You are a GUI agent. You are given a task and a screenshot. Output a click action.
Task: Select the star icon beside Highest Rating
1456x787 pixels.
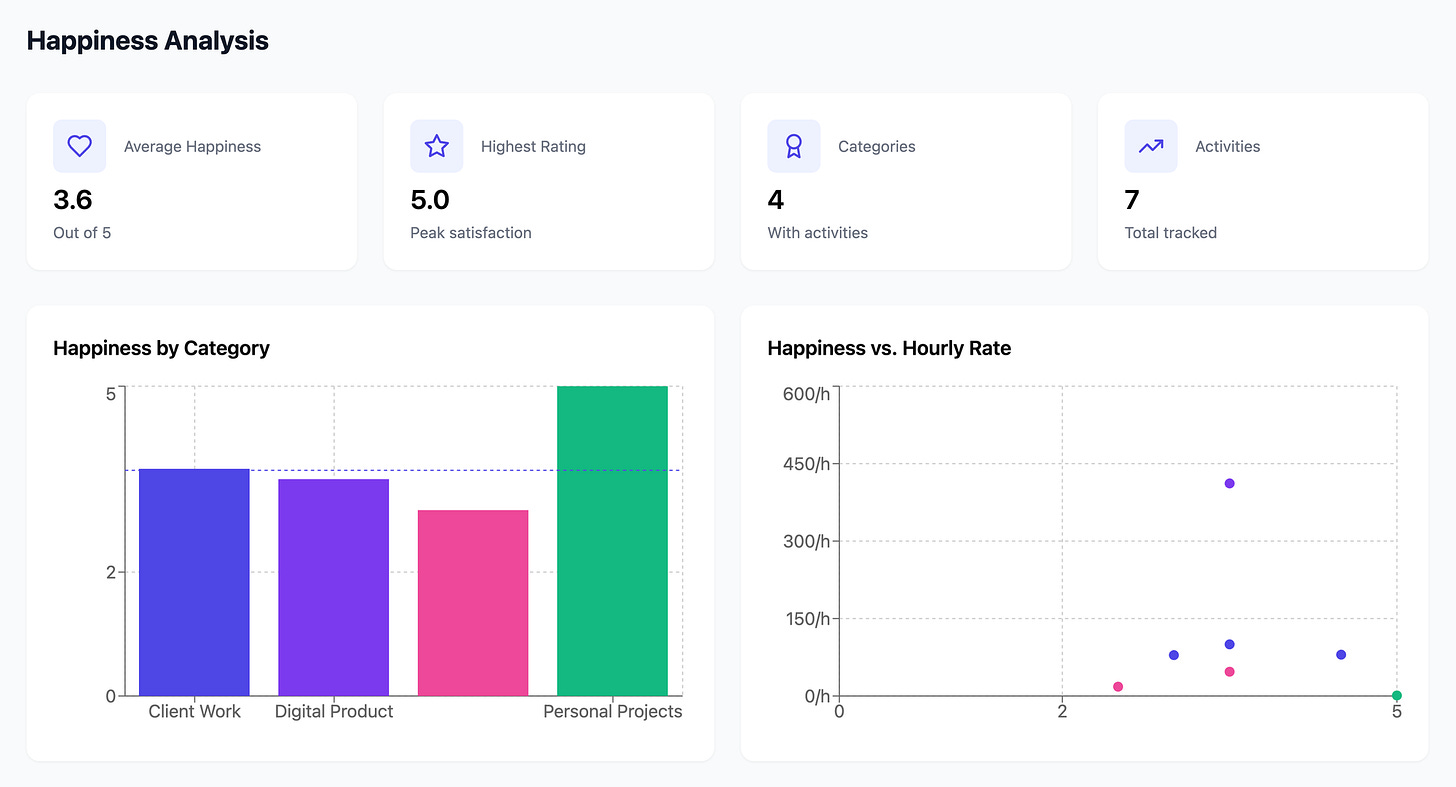pos(437,146)
